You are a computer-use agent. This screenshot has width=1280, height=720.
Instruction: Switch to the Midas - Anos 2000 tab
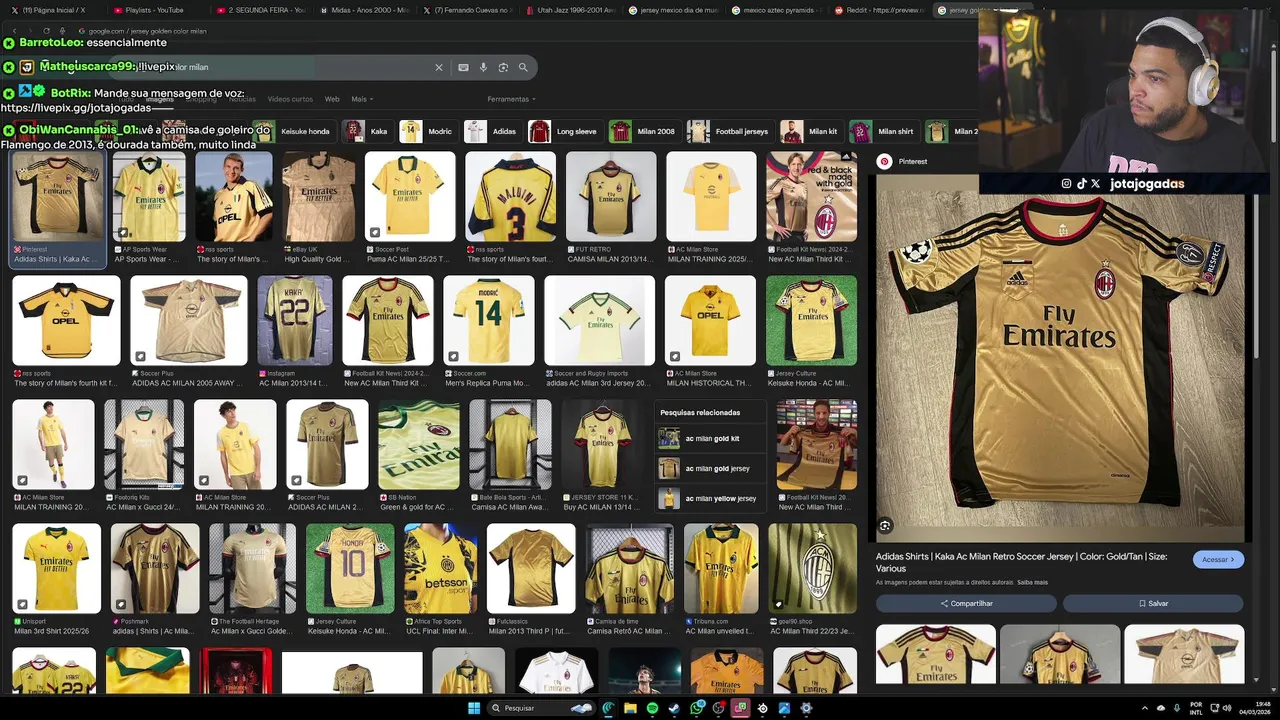click(364, 10)
